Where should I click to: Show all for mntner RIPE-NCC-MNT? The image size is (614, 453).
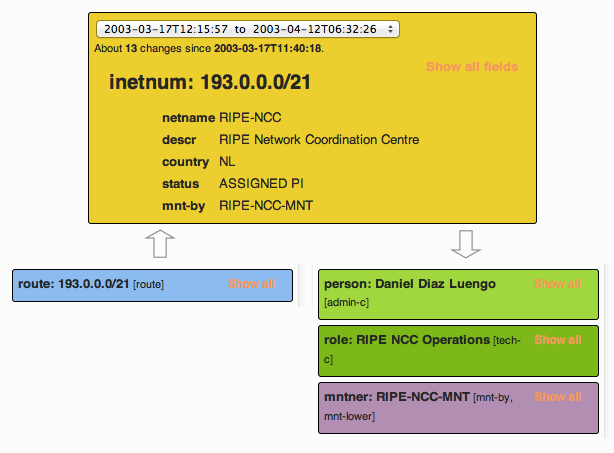[x=558, y=397]
